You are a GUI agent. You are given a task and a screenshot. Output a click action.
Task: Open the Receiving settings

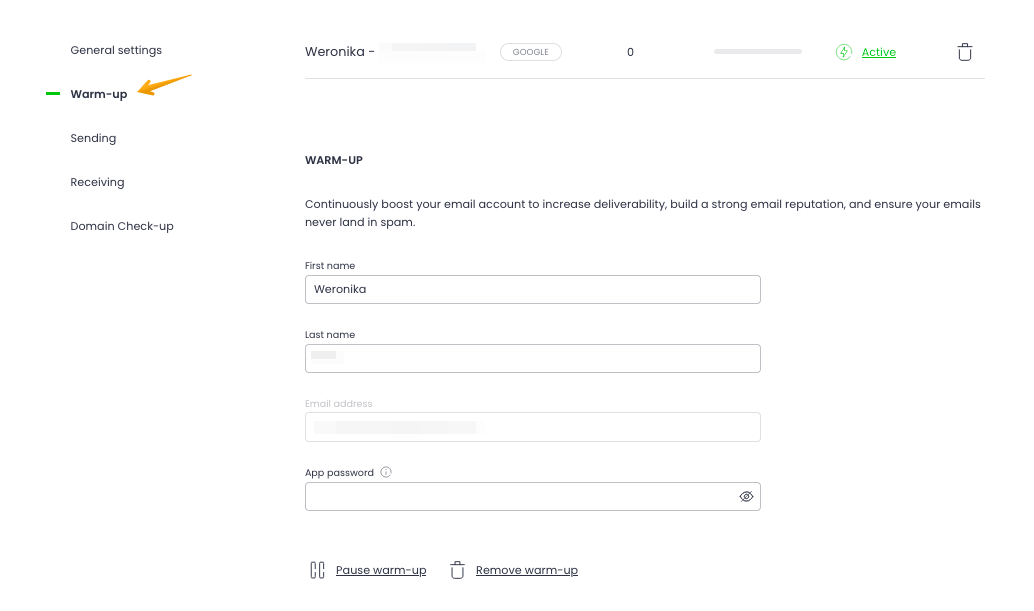point(97,182)
